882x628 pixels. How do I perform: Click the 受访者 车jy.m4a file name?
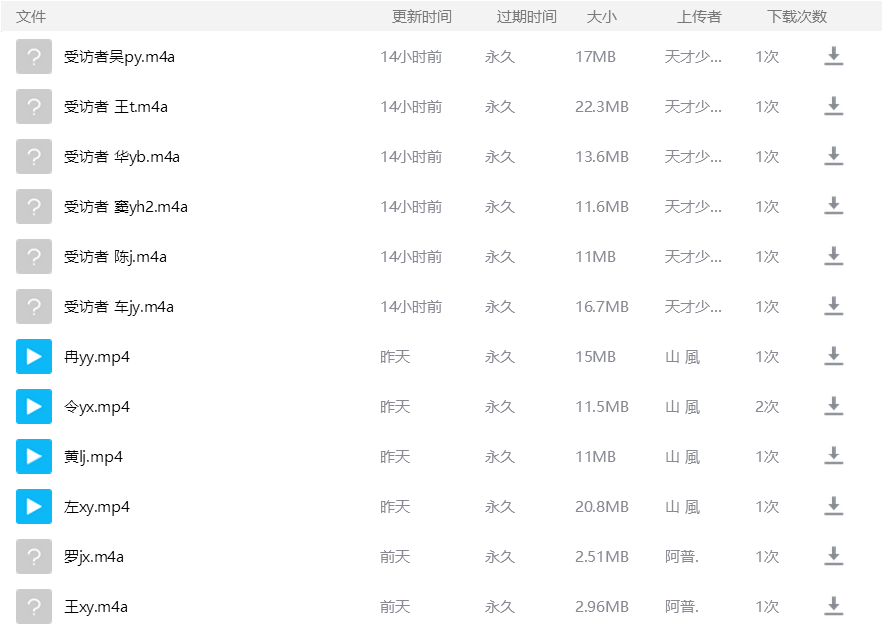point(118,307)
